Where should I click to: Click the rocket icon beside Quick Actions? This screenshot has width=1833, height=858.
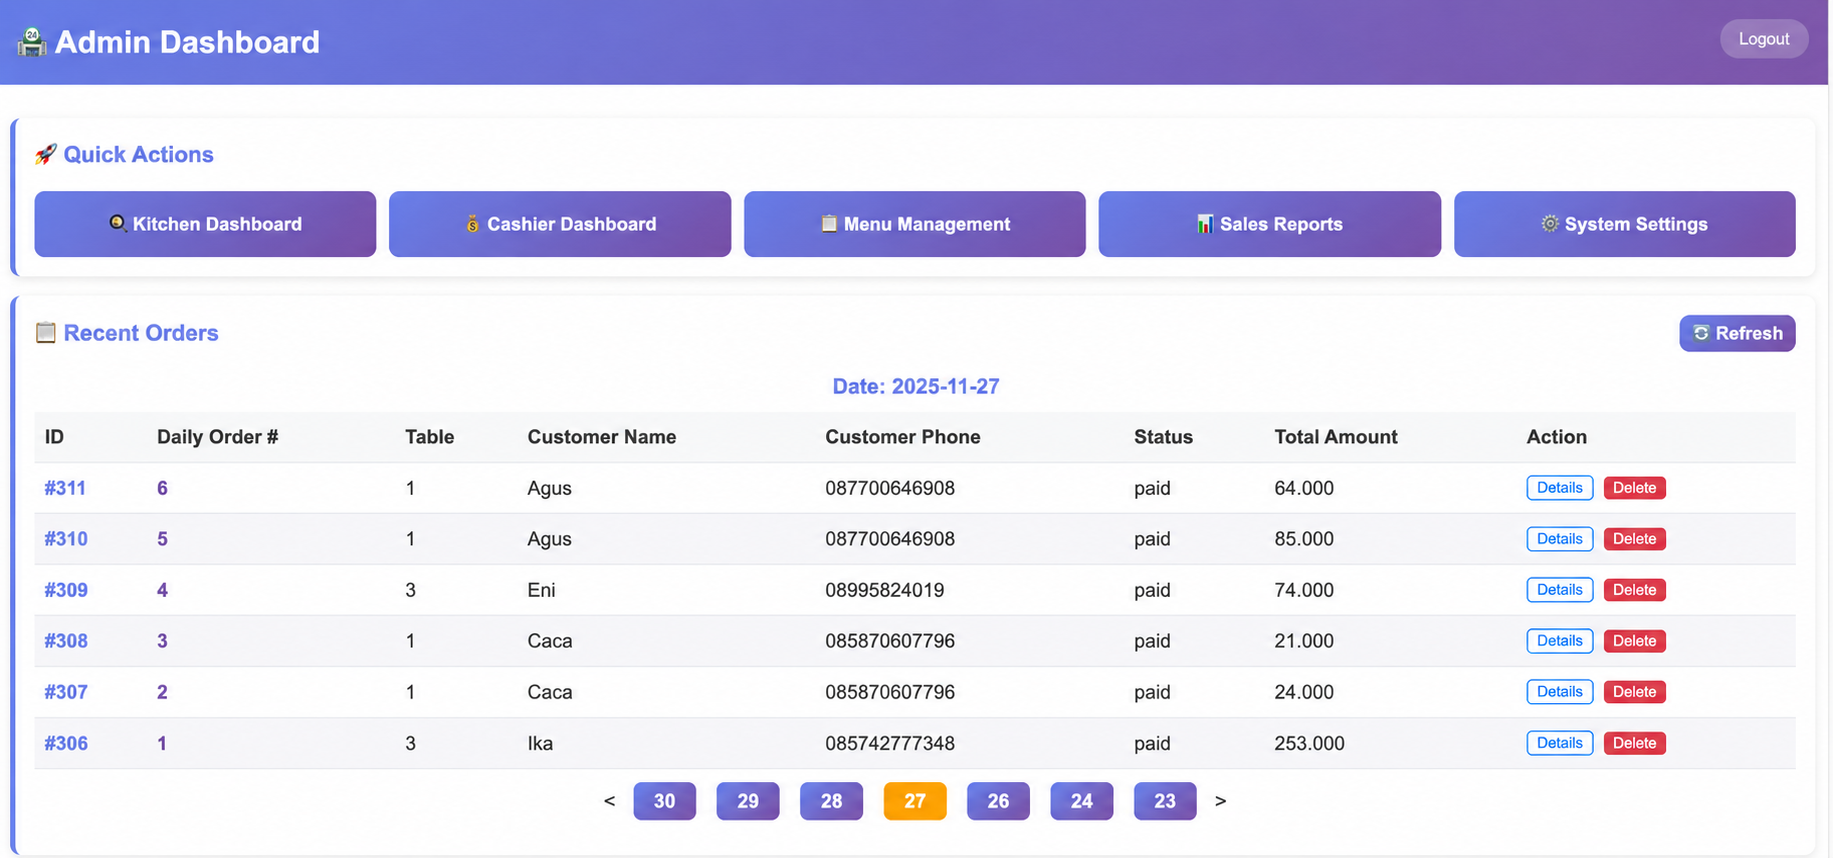click(x=46, y=154)
